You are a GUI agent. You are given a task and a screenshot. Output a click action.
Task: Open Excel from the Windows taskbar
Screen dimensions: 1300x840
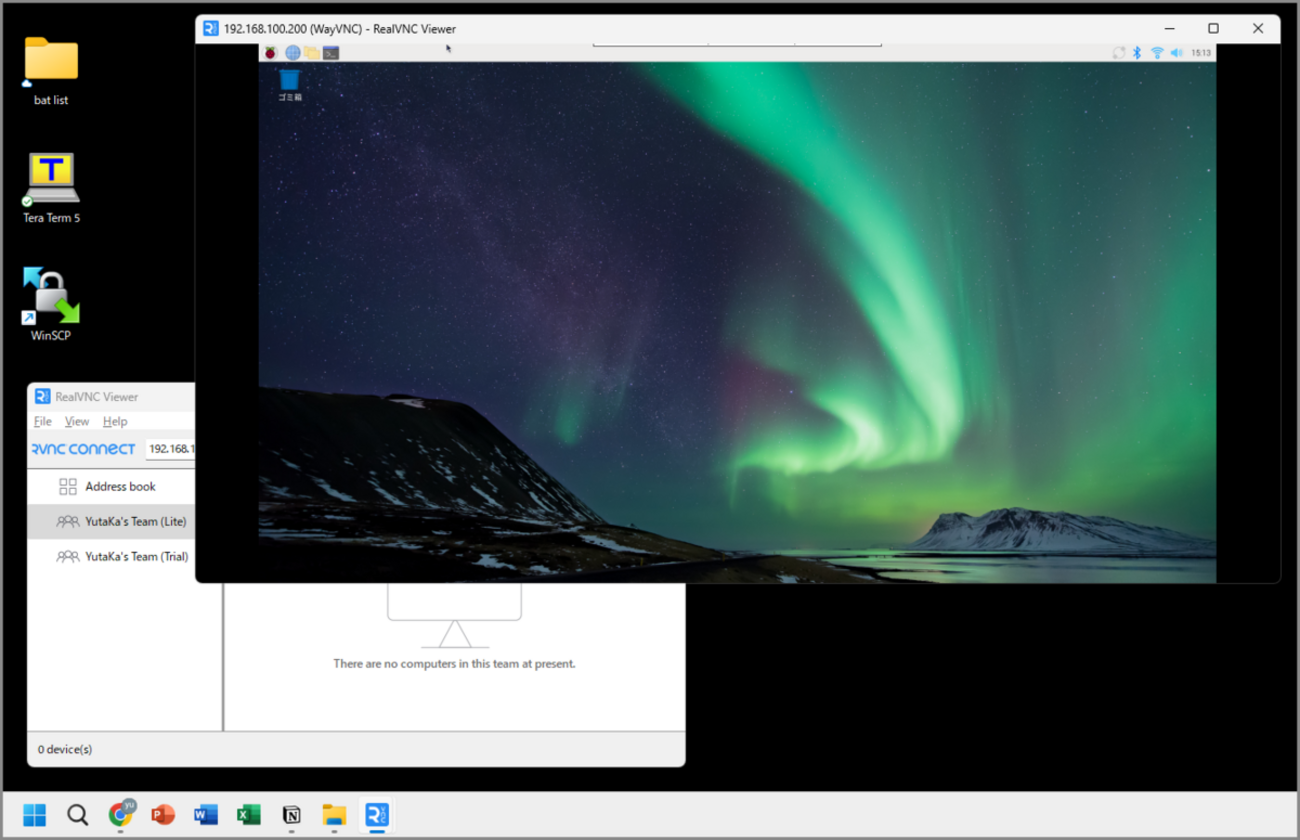point(248,815)
